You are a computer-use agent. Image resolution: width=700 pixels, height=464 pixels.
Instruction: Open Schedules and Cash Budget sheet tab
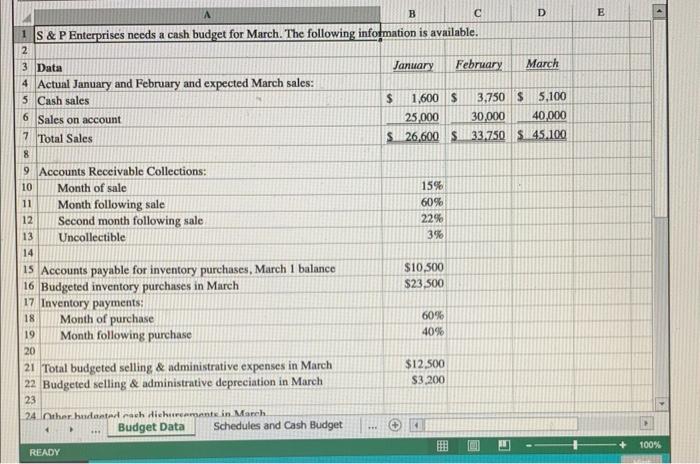[278, 426]
